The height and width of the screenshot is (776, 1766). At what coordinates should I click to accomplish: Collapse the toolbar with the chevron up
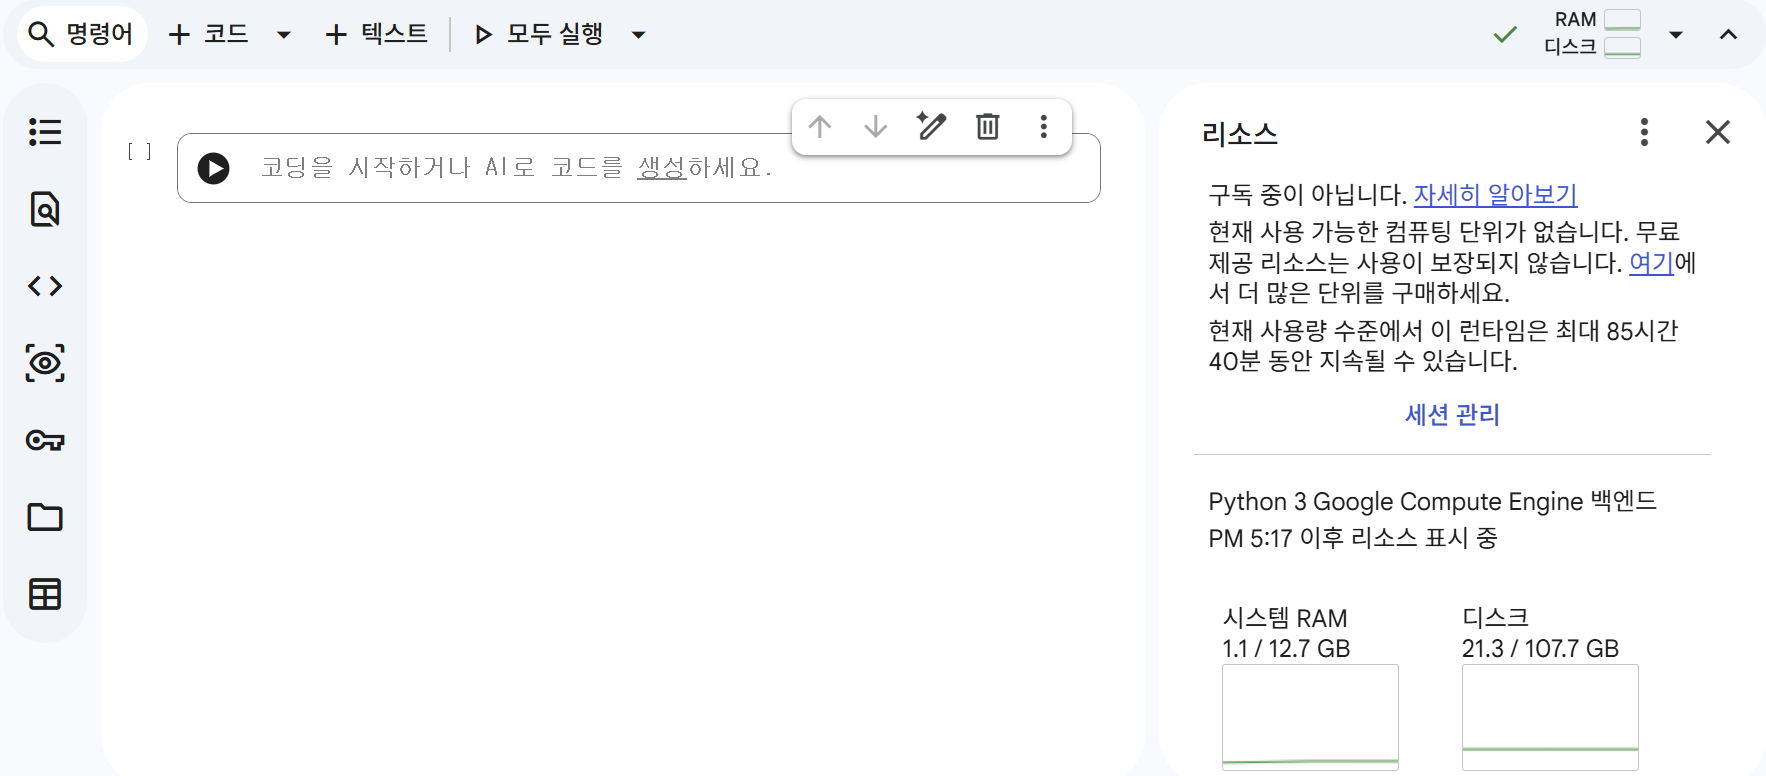pos(1728,35)
